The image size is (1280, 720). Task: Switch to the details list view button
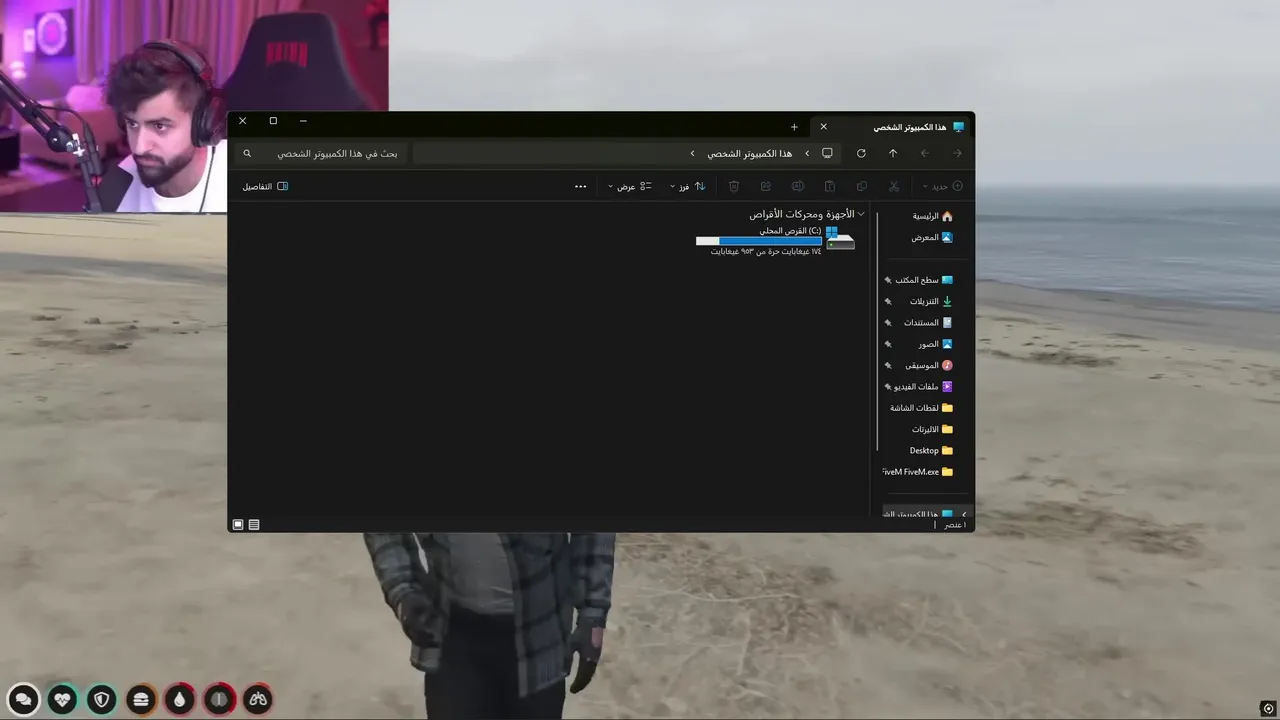(x=254, y=524)
